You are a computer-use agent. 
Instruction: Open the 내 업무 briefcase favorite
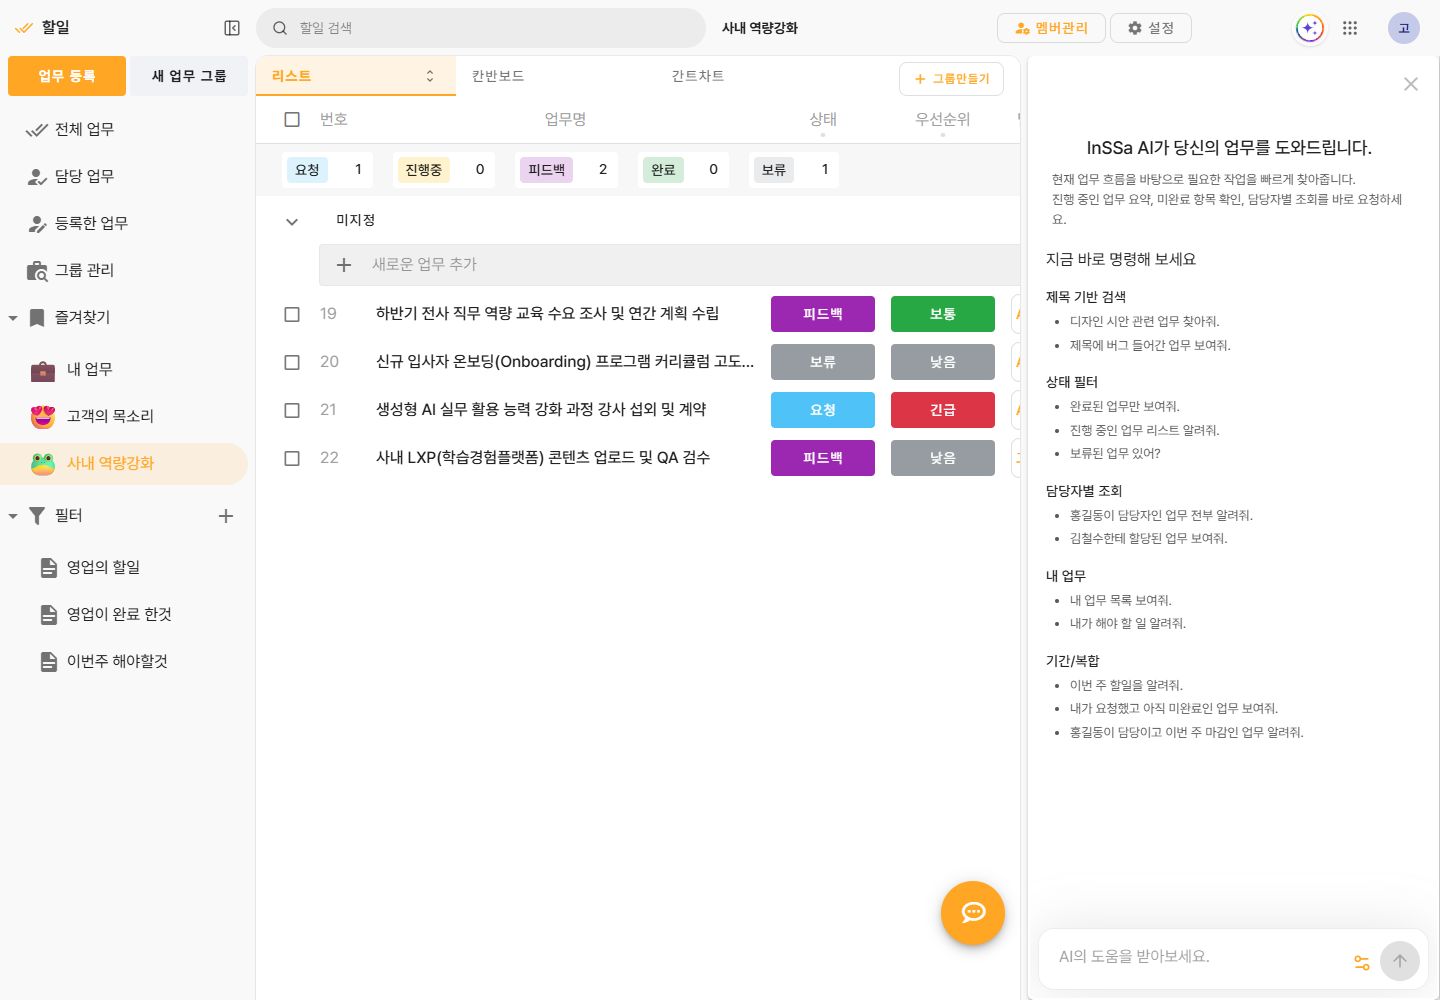tap(125, 369)
